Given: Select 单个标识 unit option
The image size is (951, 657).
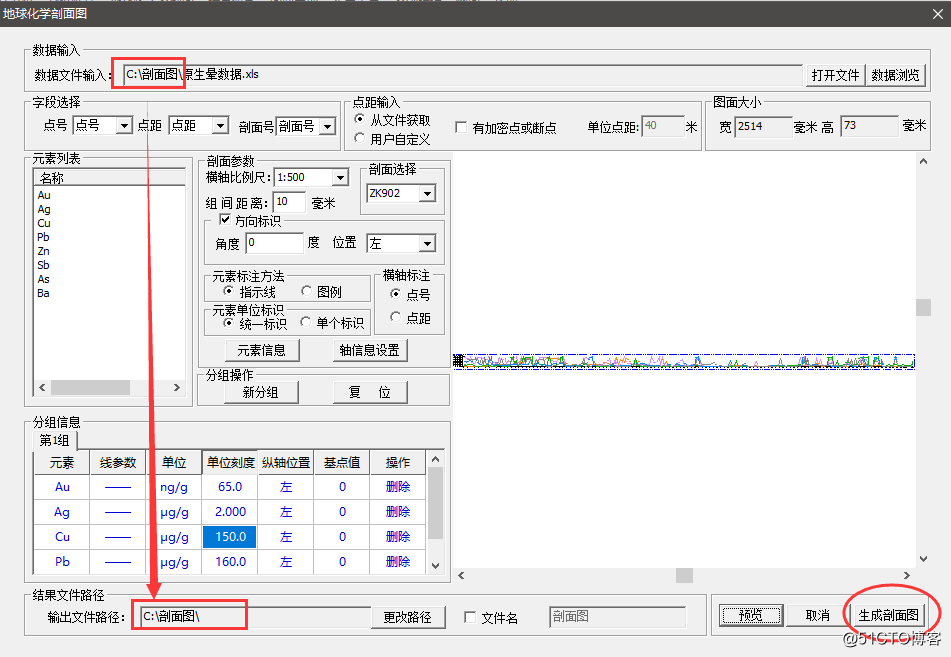Looking at the screenshot, I should point(306,322).
